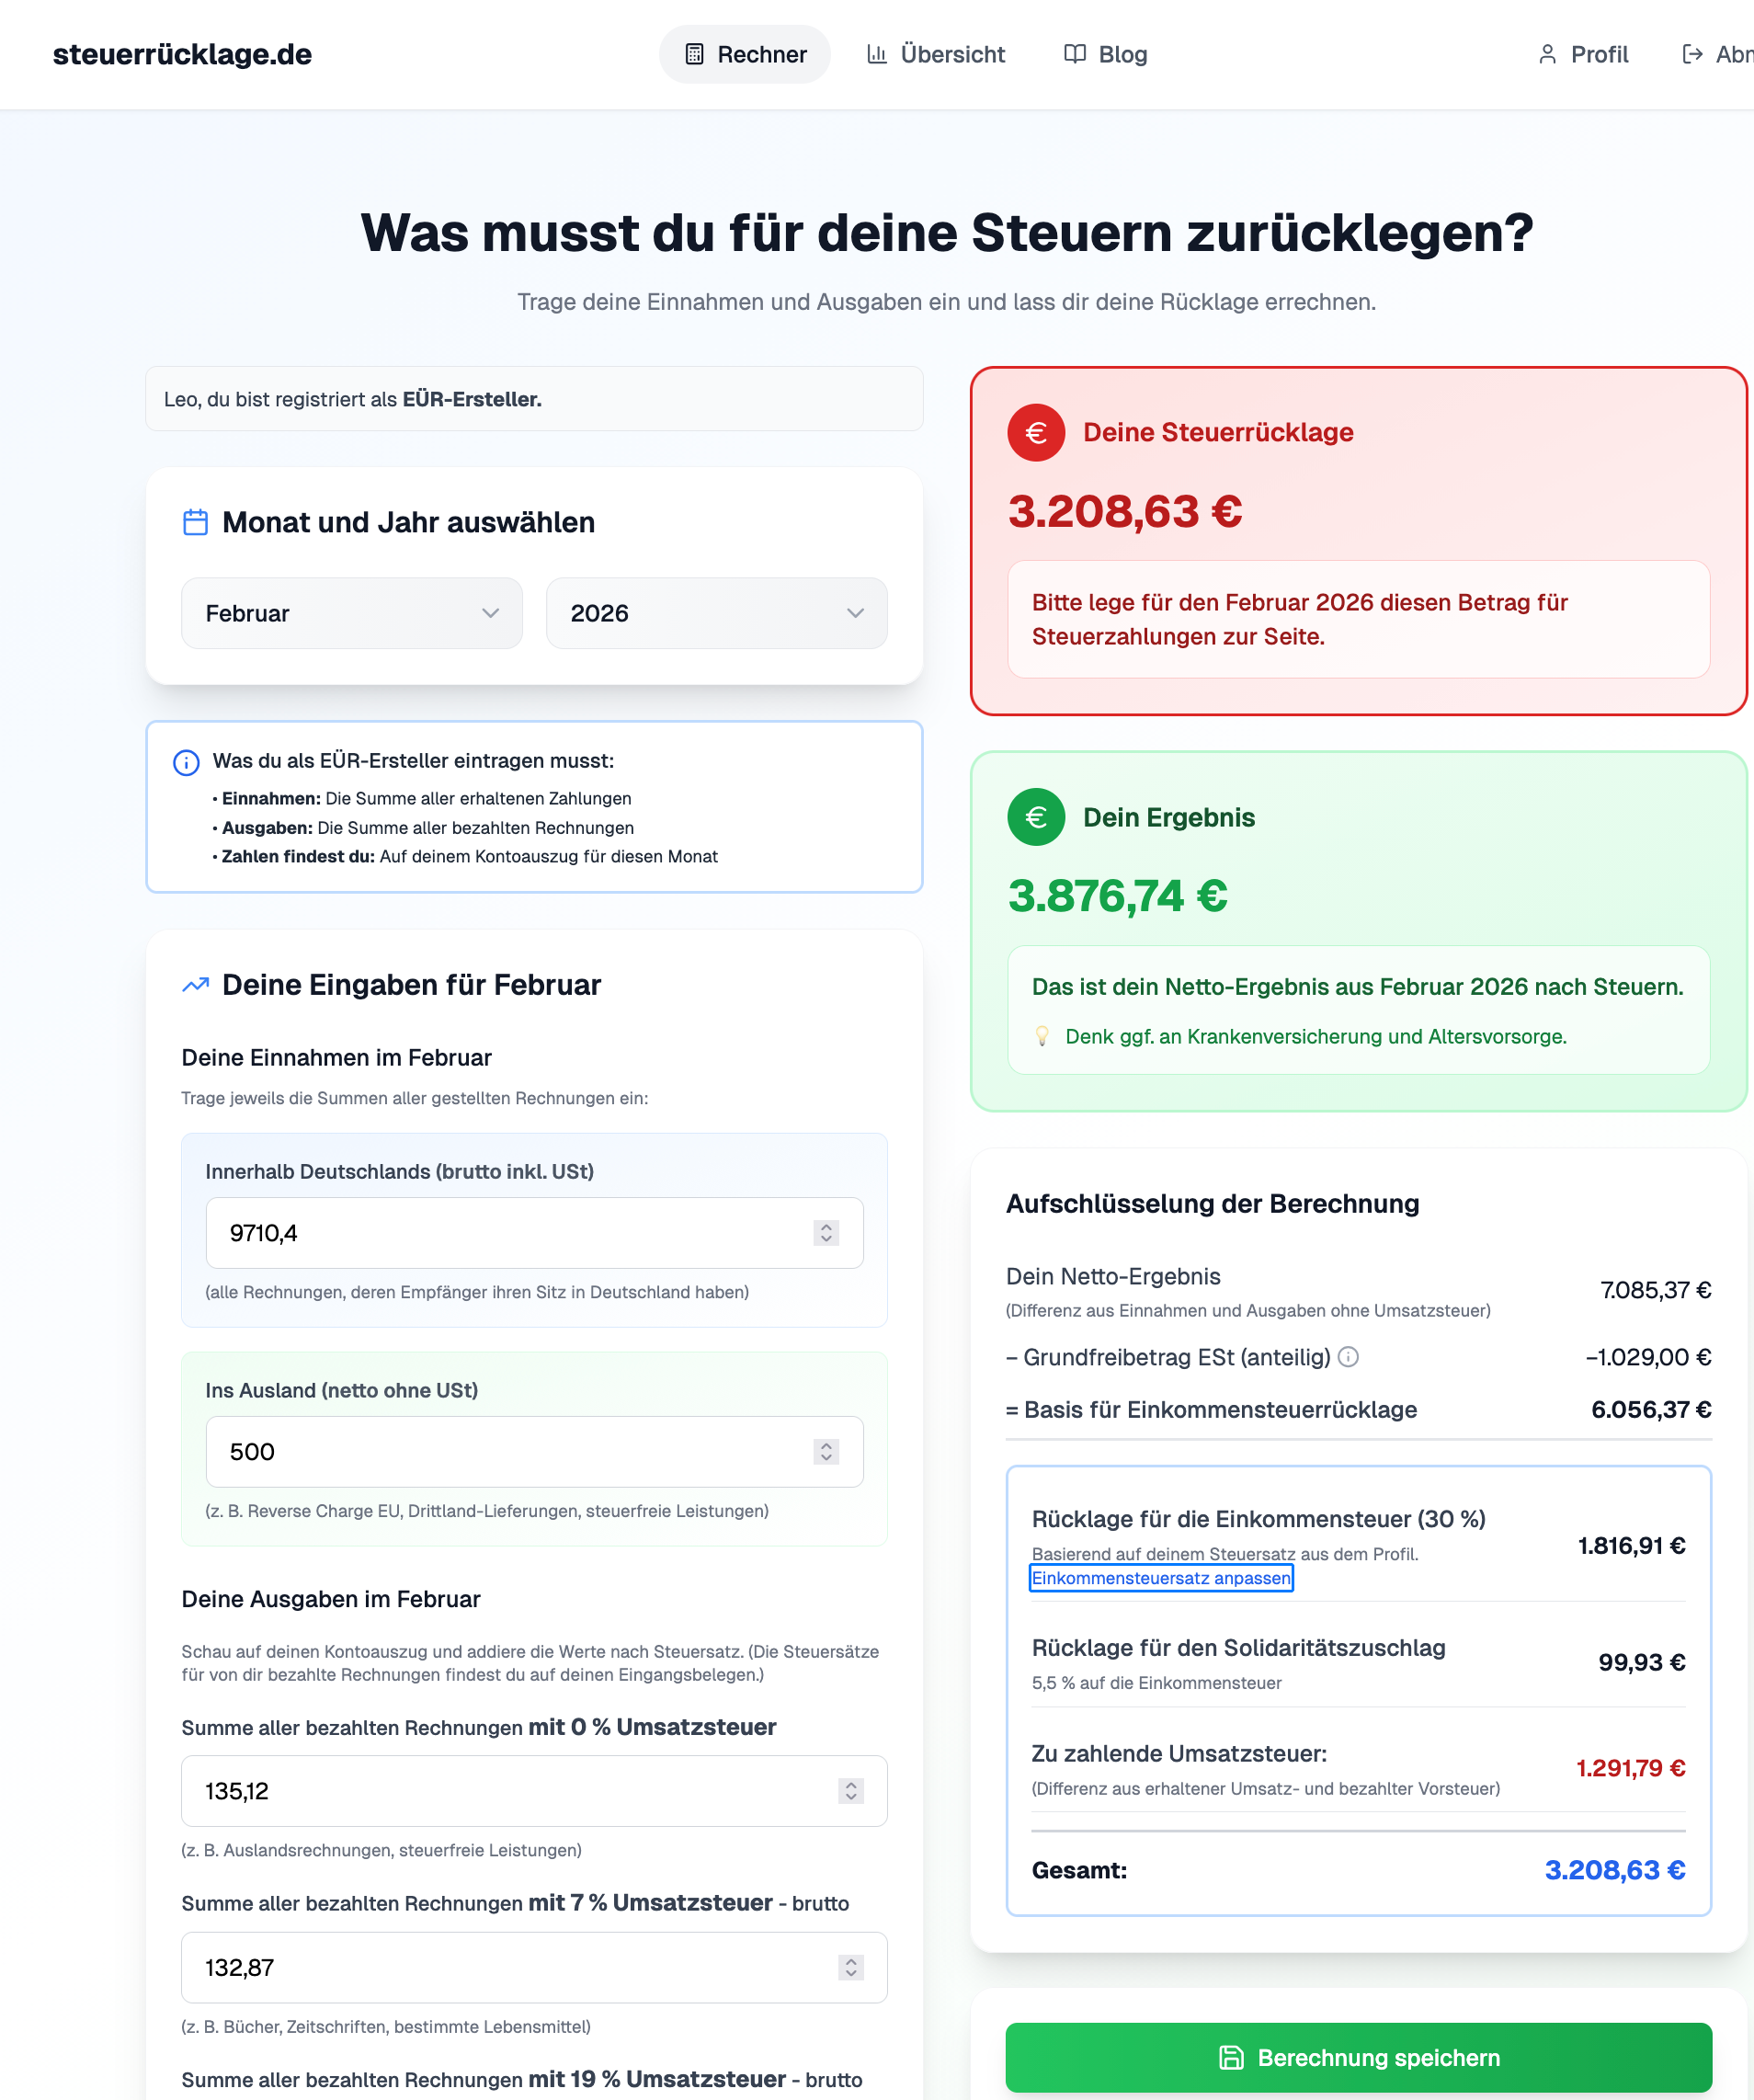The height and width of the screenshot is (2100, 1754).
Task: Click the steuerrücklage.de logo
Action: [x=182, y=54]
